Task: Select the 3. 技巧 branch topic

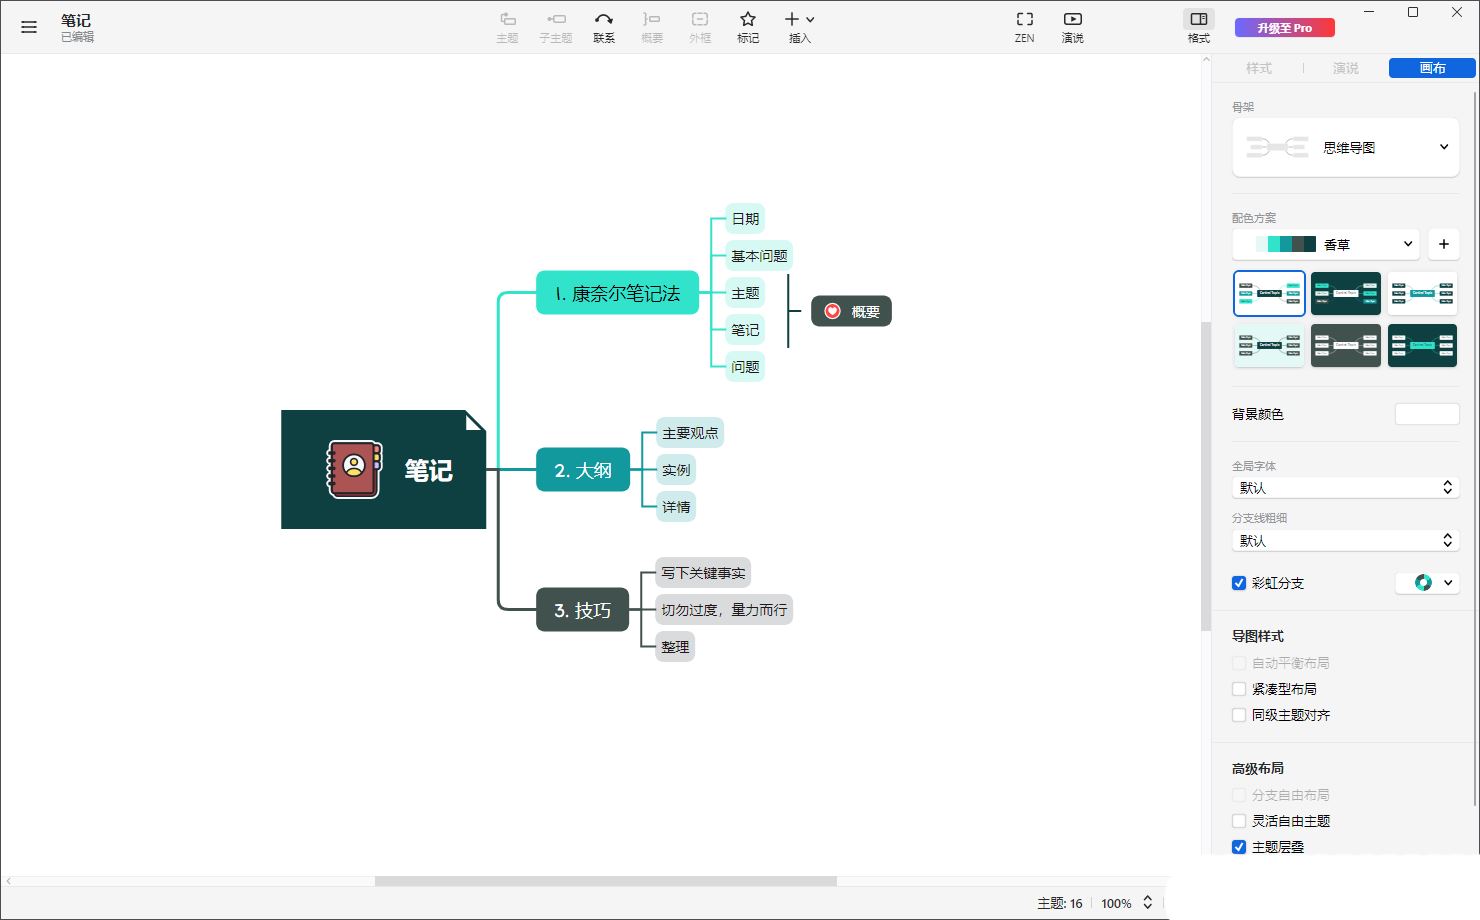Action: coord(583,610)
